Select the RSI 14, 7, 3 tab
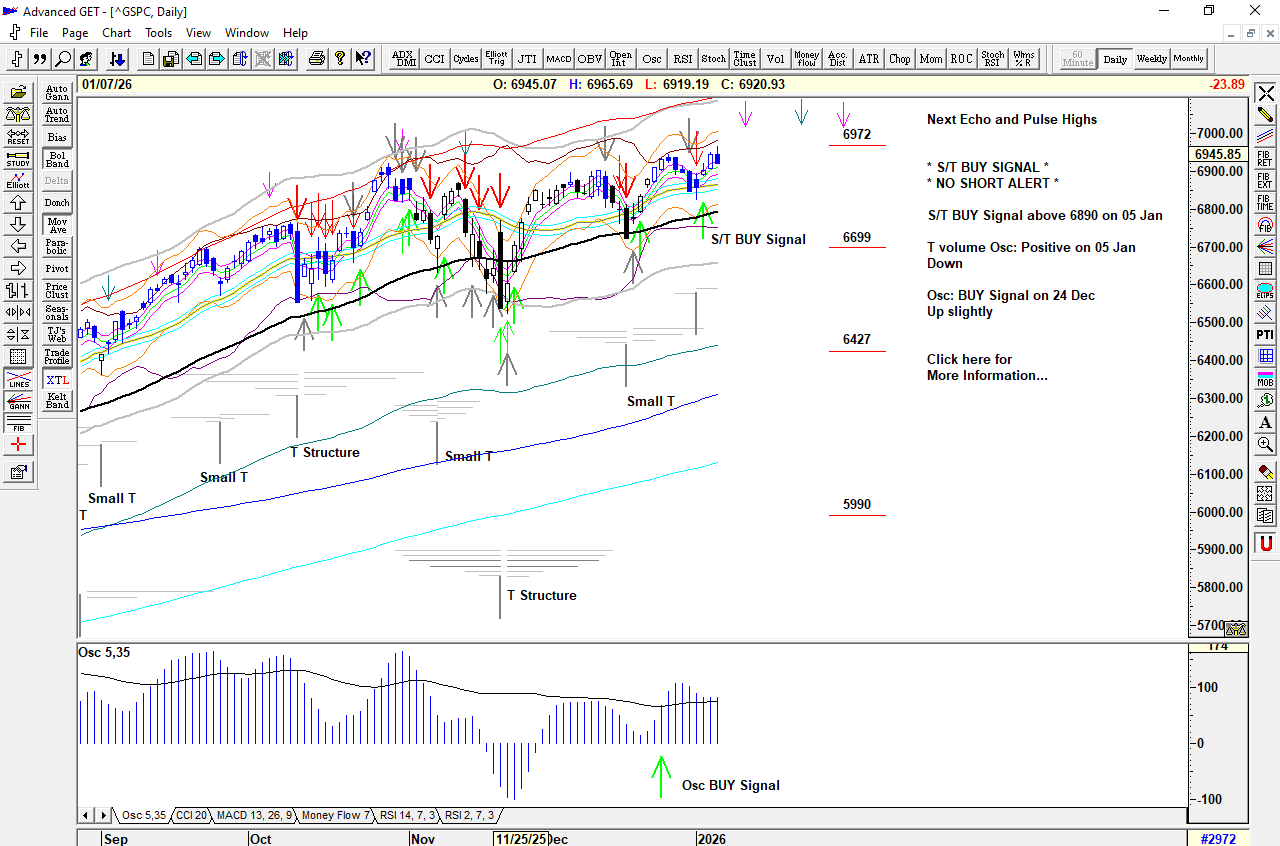The width and height of the screenshot is (1280, 846). coord(407,816)
